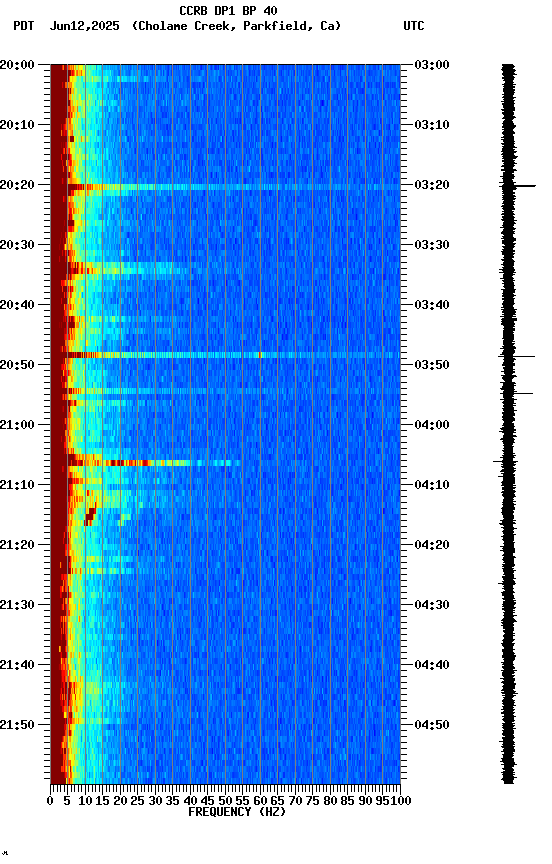Click the 21:30 PDT time label
The image size is (552, 864).
(17, 605)
